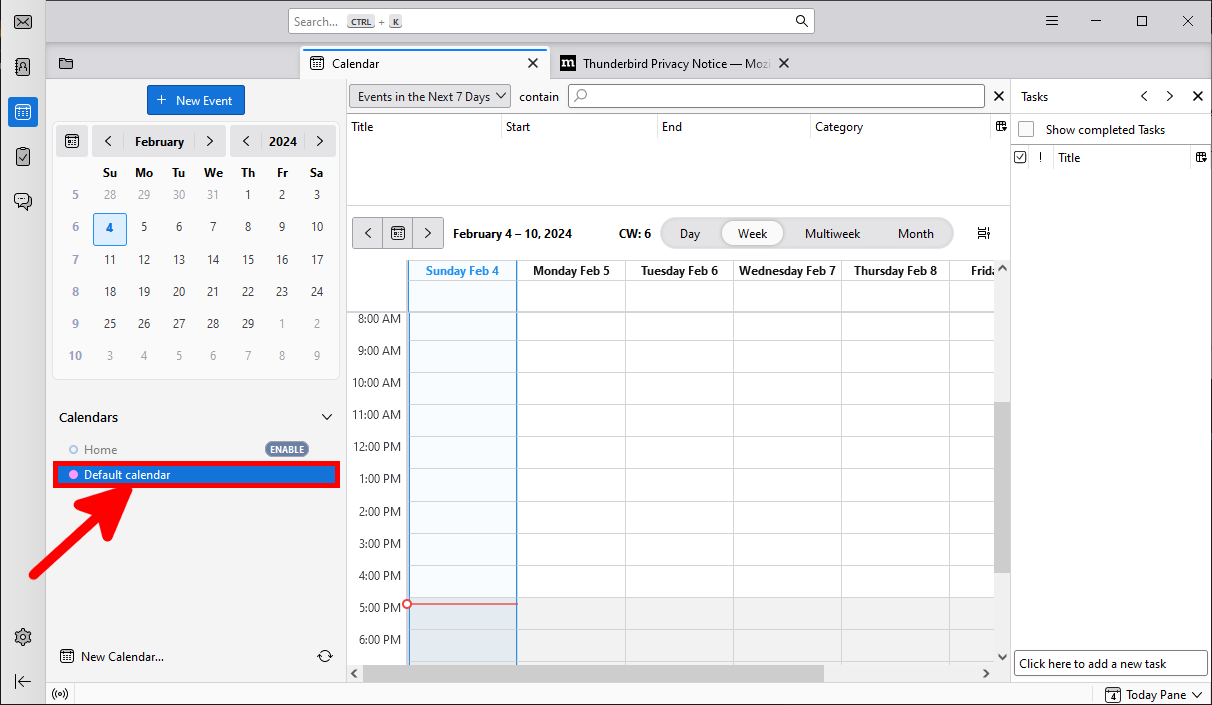Switch to Month view
This screenshot has height=705, width=1212.
[915, 233]
